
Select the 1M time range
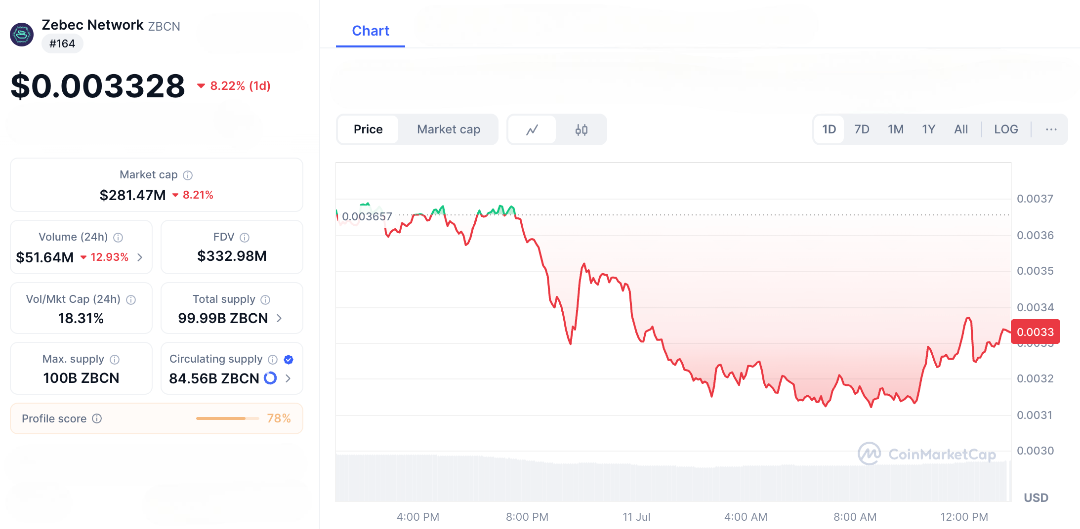coord(895,130)
